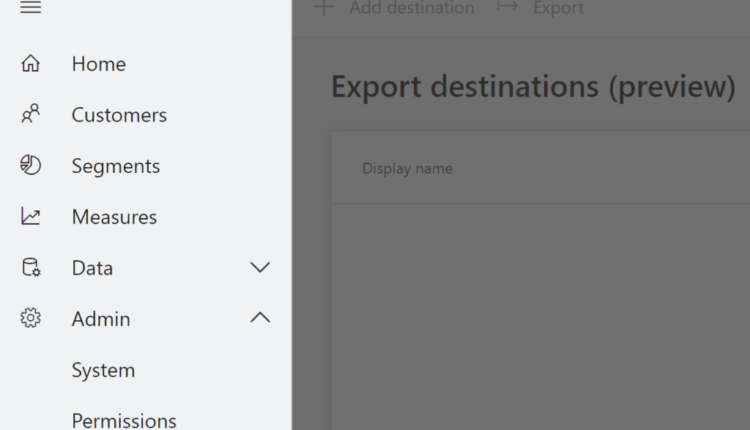The image size is (750, 430).
Task: Toggle the hamburger navigation menu icon
Action: 31,8
